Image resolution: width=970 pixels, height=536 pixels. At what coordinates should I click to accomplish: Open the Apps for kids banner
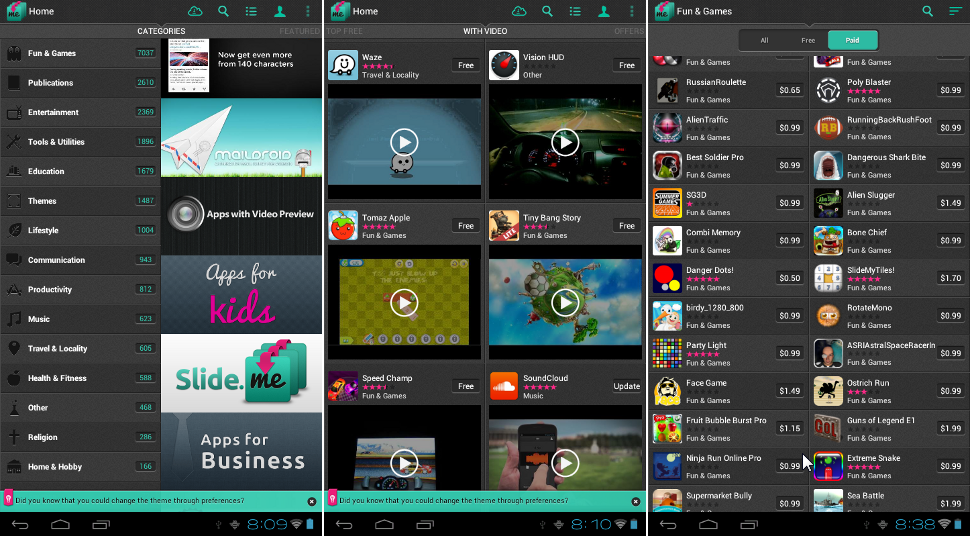[x=241, y=295]
